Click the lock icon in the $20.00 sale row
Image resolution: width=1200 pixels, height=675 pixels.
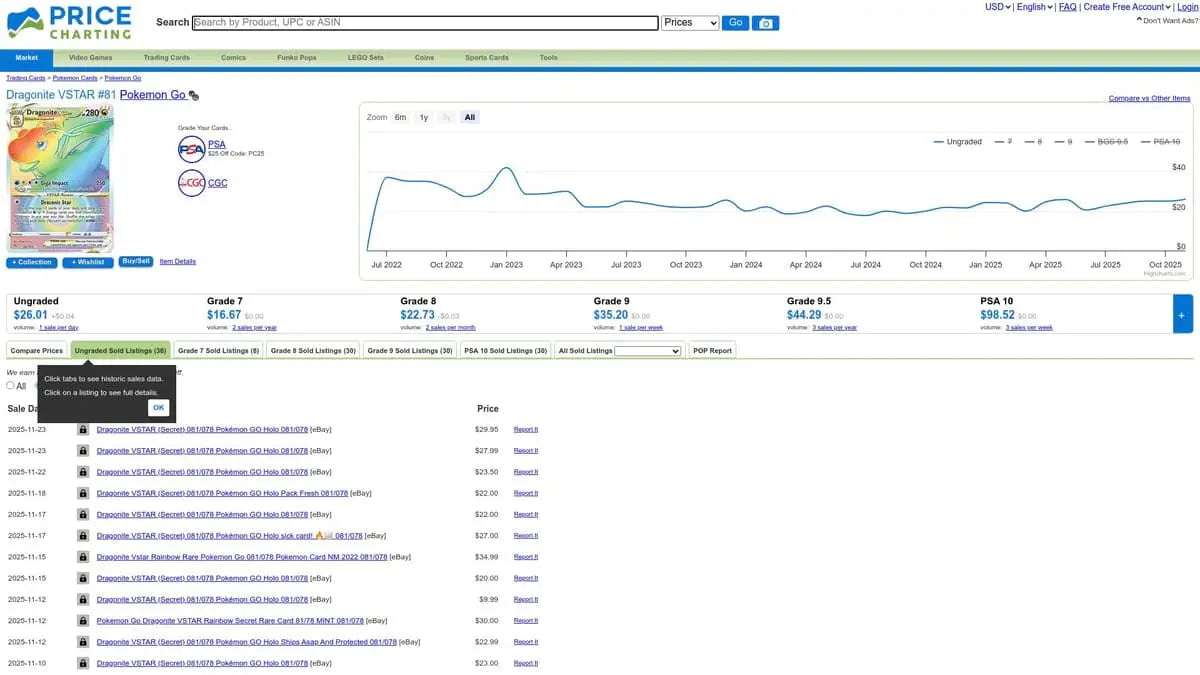click(x=83, y=578)
